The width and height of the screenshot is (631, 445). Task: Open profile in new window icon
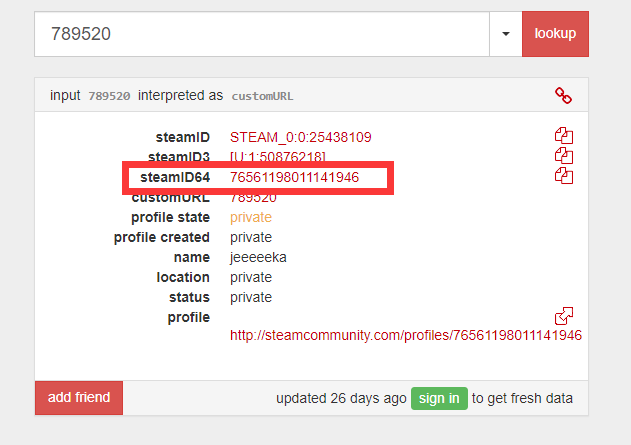pyautogui.click(x=564, y=316)
